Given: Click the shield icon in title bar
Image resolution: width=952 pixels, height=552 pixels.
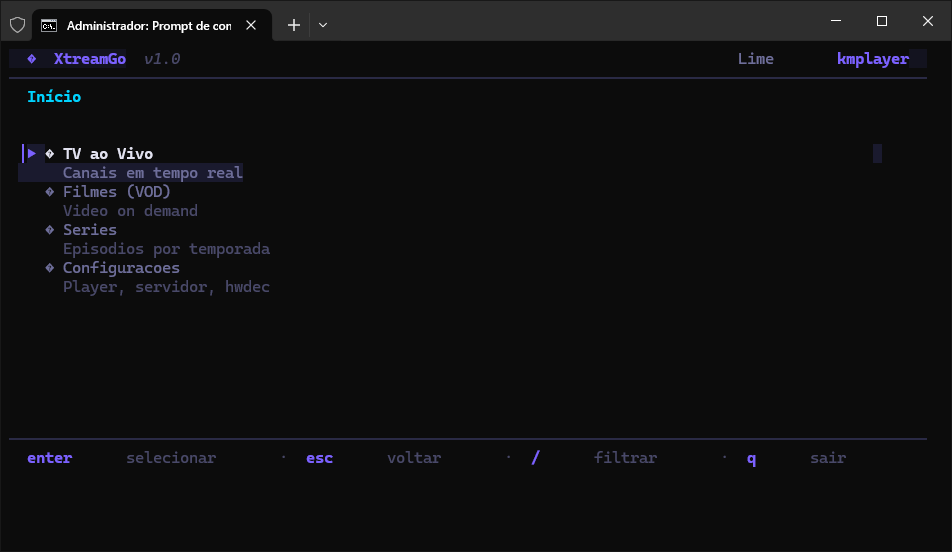Looking at the screenshot, I should pyautogui.click(x=18, y=25).
